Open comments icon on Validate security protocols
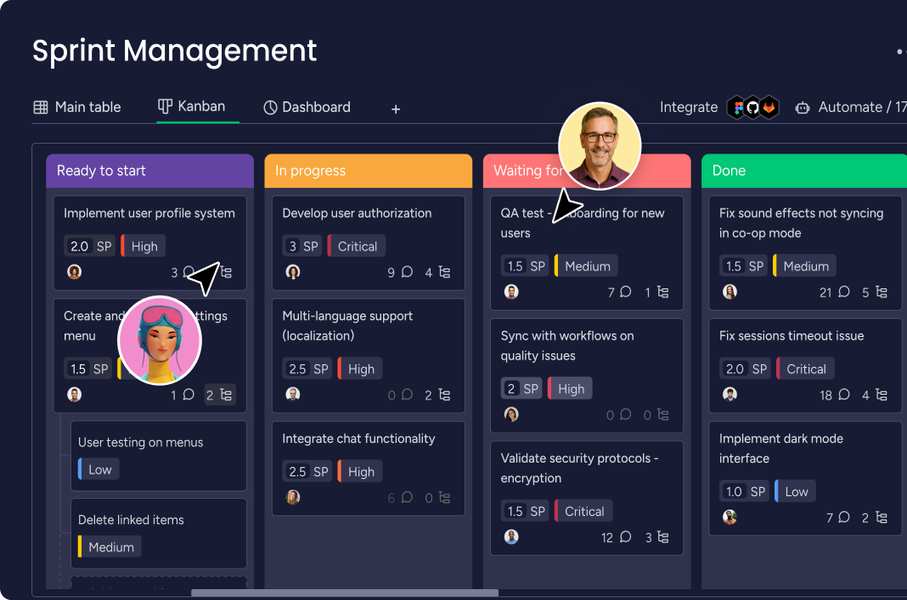The height and width of the screenshot is (600, 907). pos(626,537)
